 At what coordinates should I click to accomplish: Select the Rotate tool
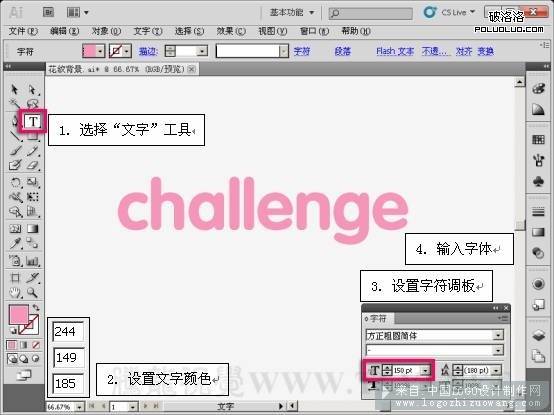coord(15,182)
